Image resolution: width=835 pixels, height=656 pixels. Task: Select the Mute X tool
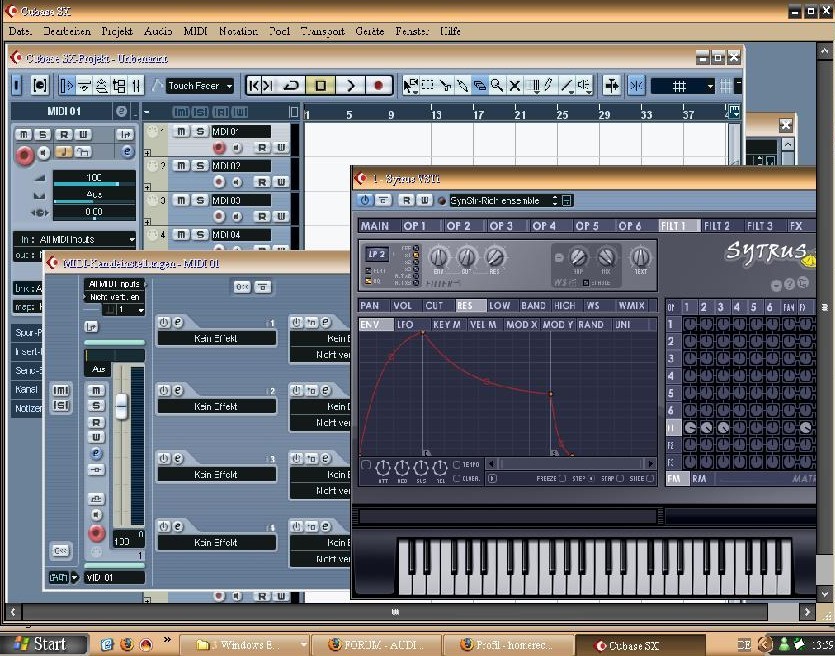[514, 85]
